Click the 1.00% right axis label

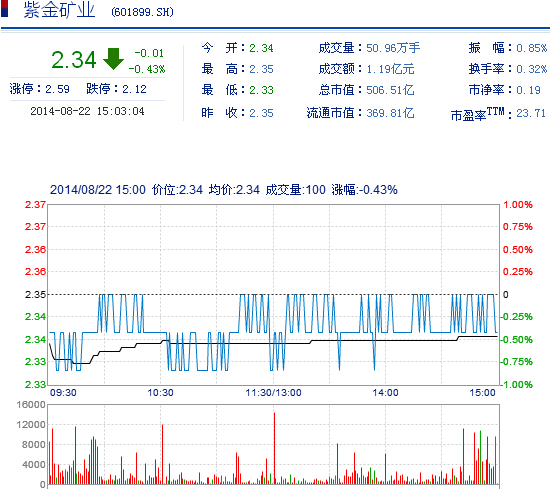[x=518, y=204]
